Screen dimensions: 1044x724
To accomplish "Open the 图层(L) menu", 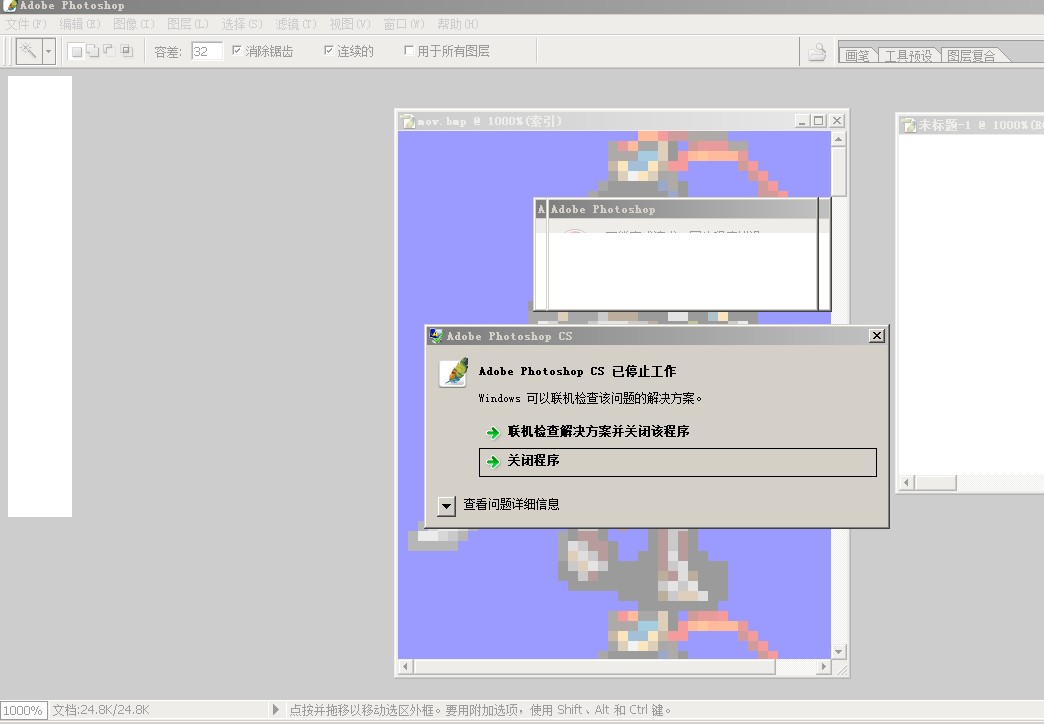I will [x=188, y=24].
